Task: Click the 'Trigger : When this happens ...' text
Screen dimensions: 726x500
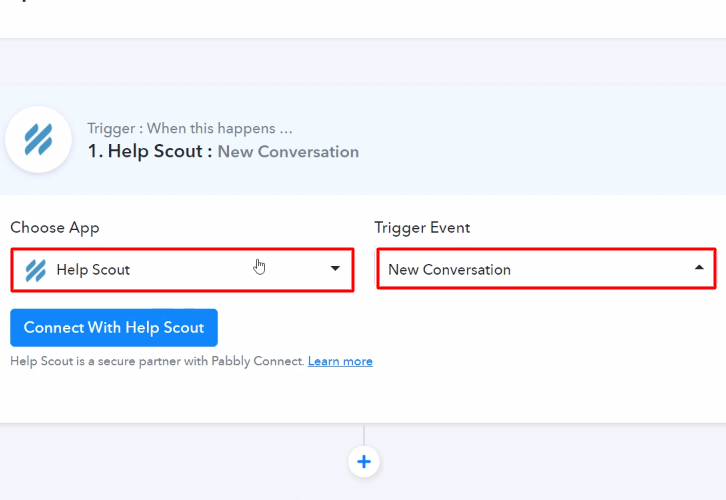Action: click(190, 128)
